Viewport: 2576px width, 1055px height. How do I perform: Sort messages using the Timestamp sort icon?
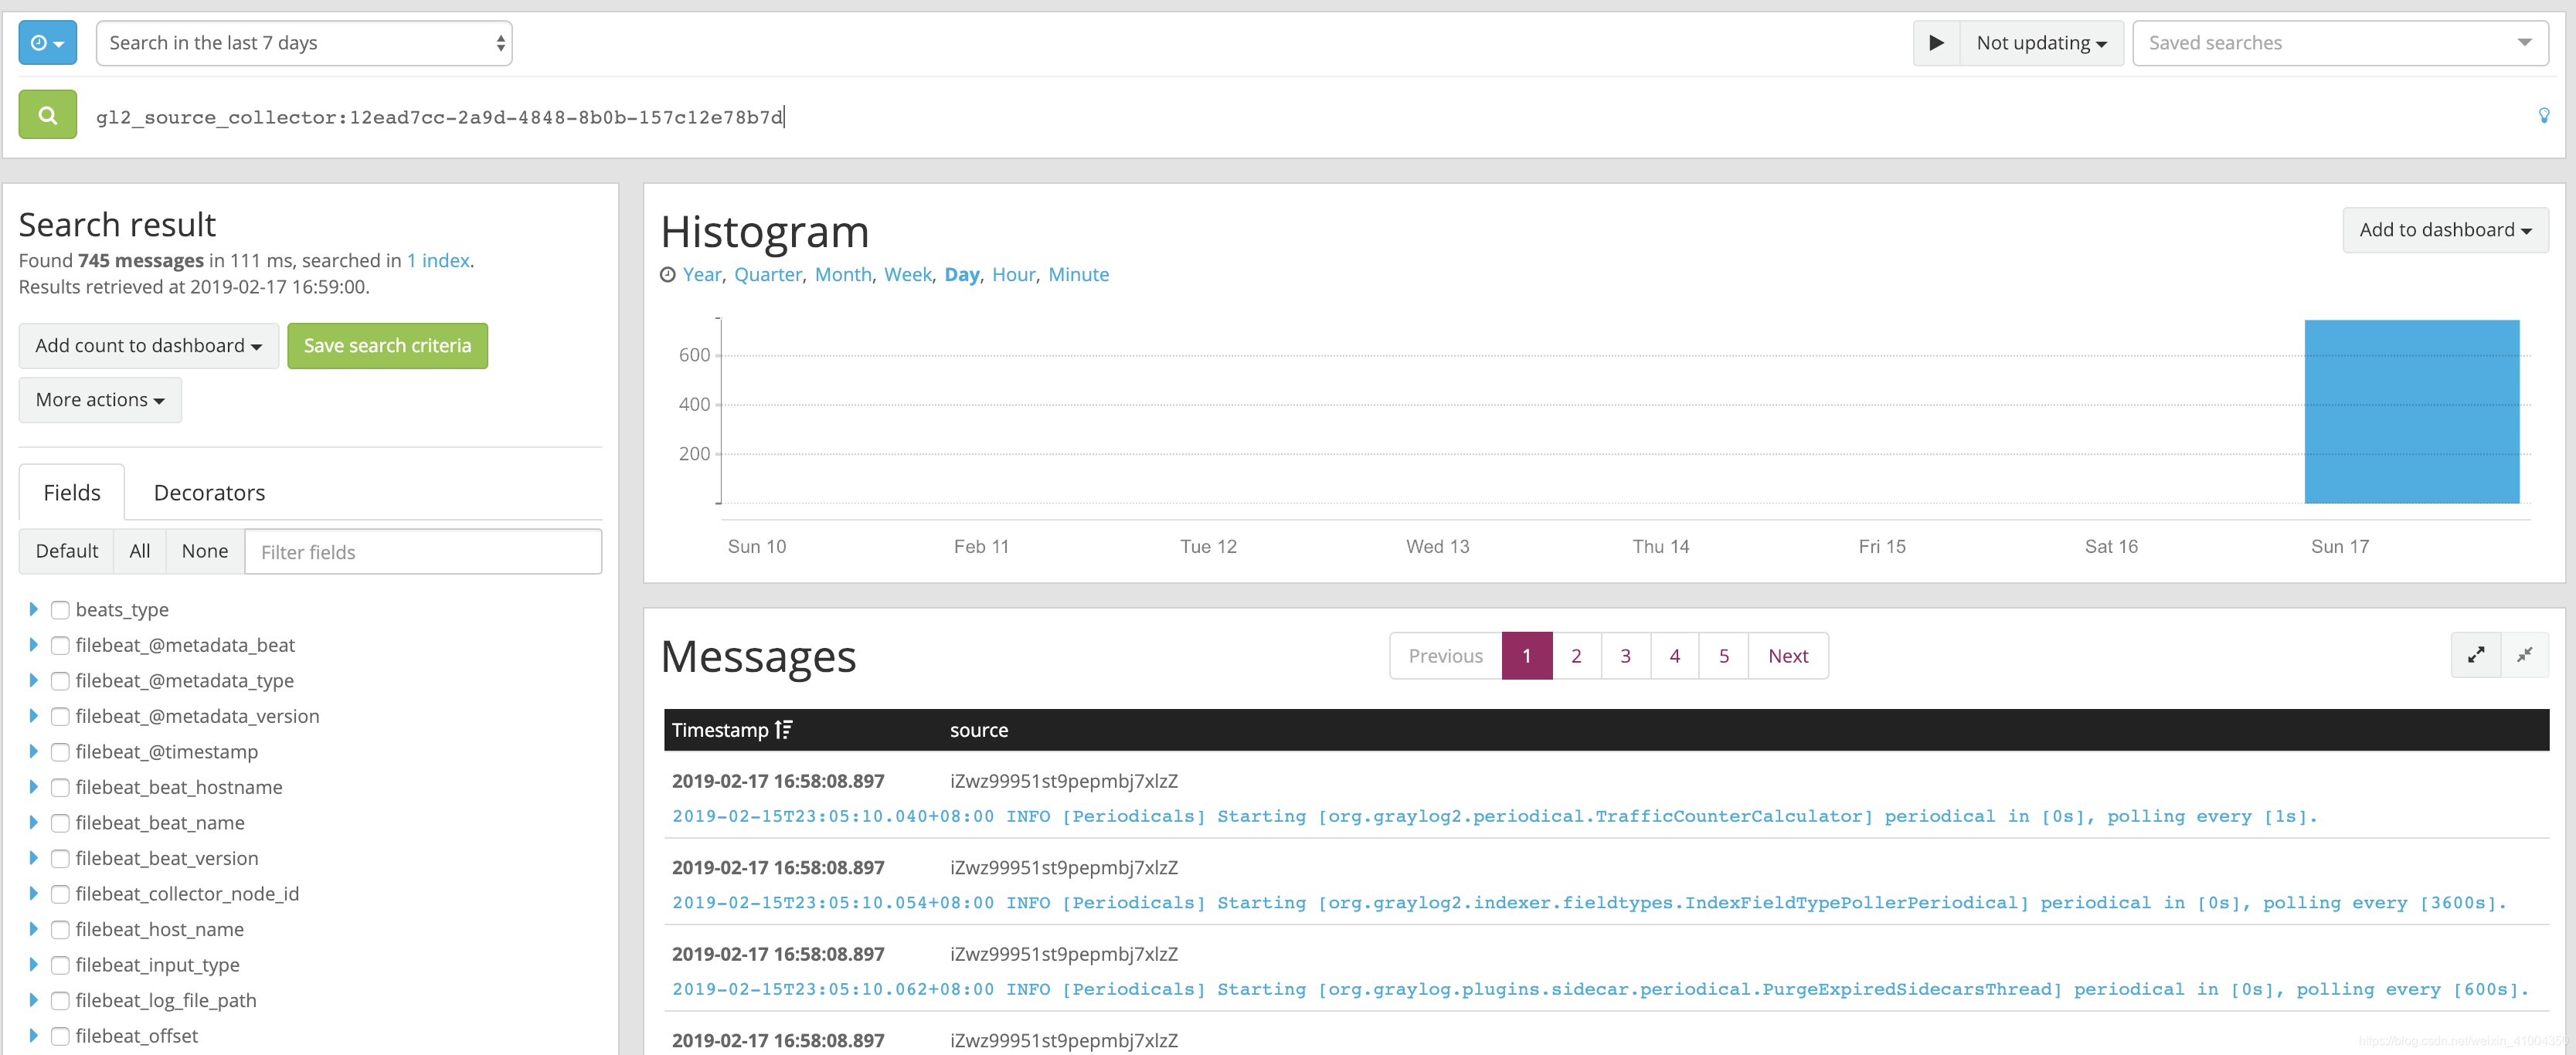coord(784,730)
